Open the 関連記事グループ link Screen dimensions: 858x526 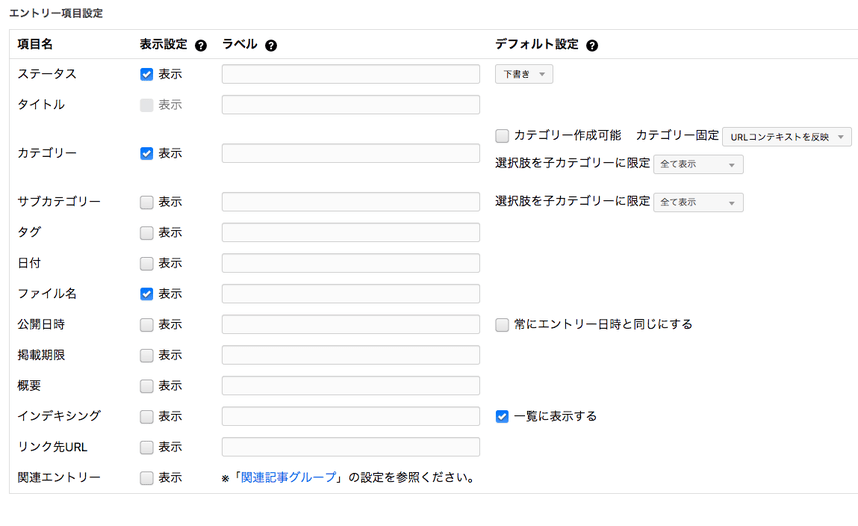[x=288, y=478]
